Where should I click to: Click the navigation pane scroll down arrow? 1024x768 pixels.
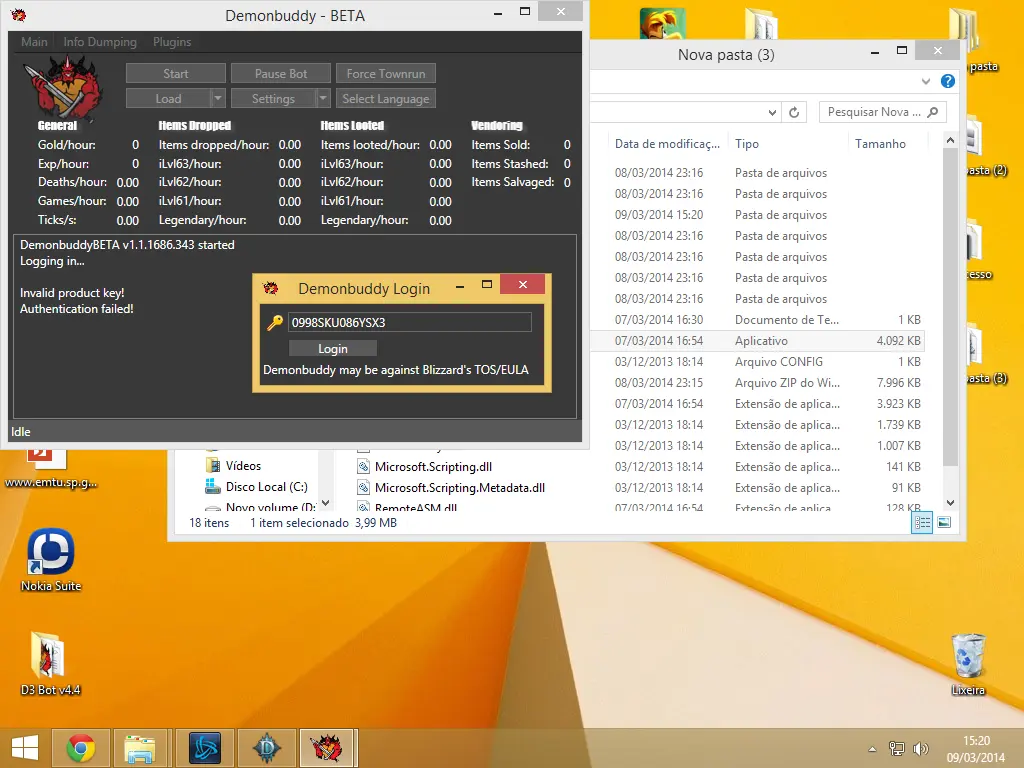point(325,503)
